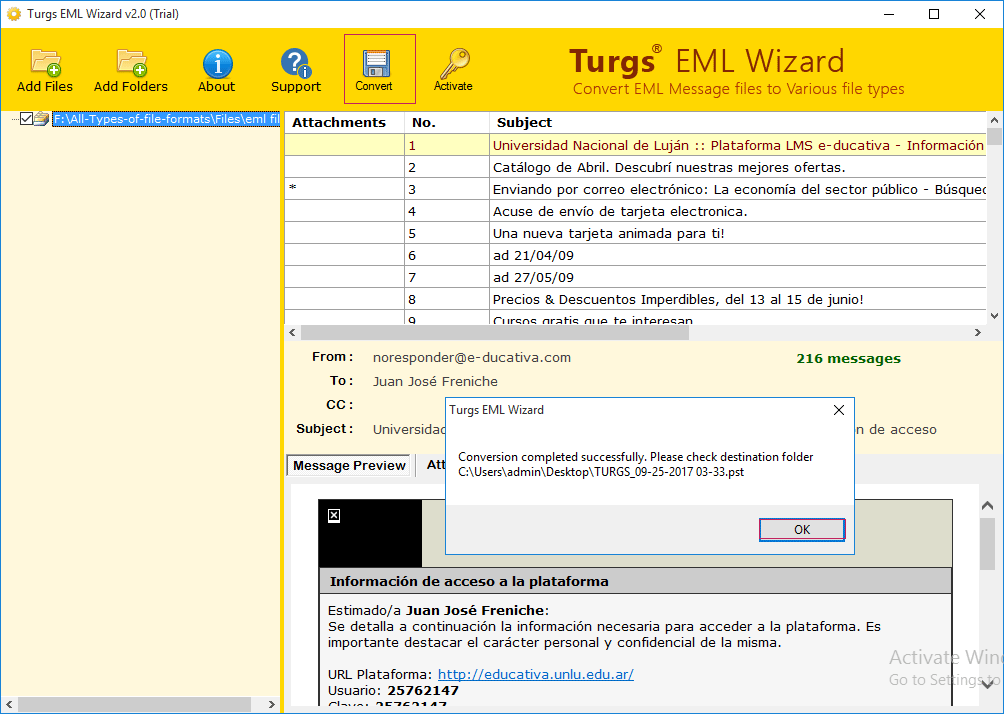Click the message list left scroll arrow

tap(293, 332)
